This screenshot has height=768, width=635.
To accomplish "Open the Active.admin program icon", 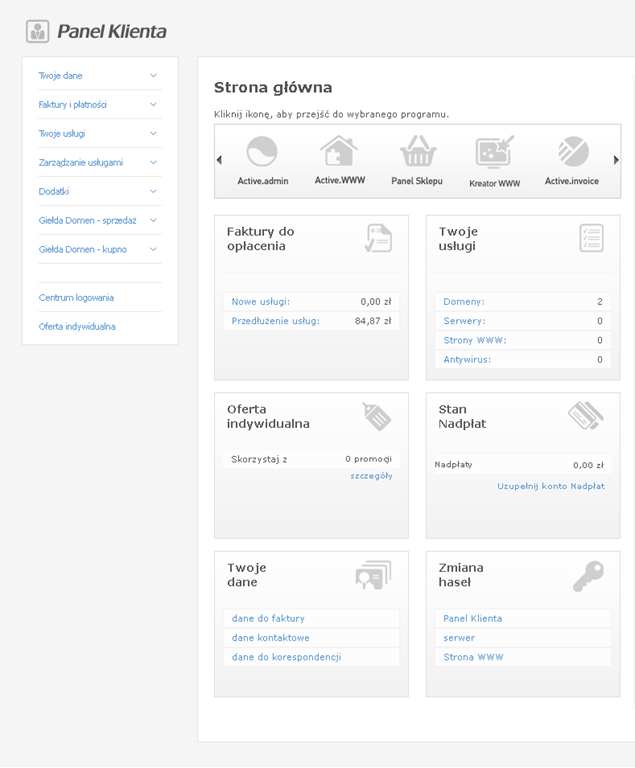I will (x=262, y=153).
